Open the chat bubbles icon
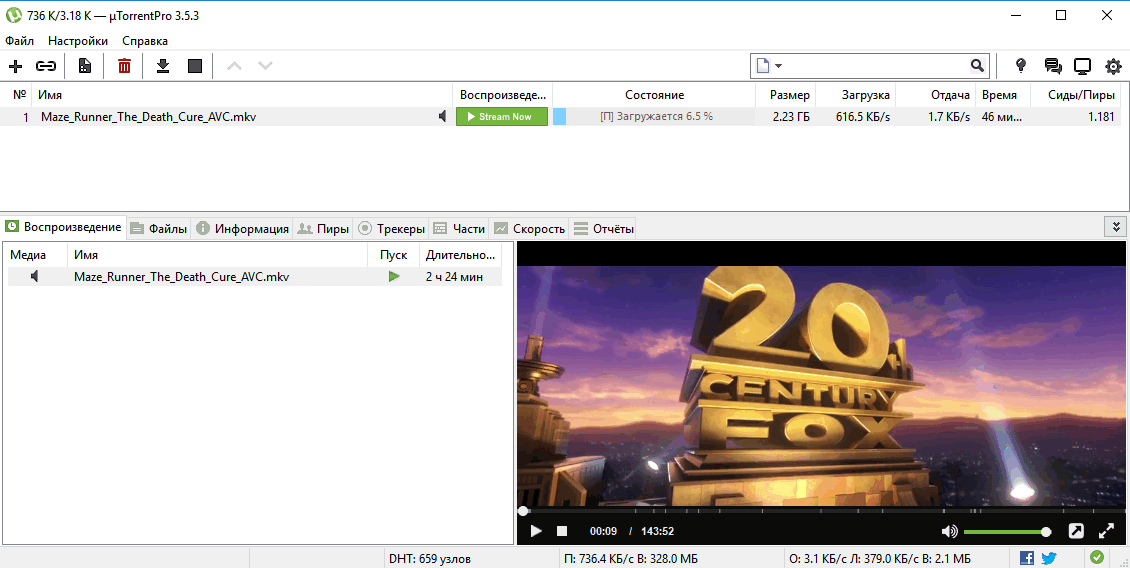The image size is (1130, 568). pyautogui.click(x=1053, y=66)
